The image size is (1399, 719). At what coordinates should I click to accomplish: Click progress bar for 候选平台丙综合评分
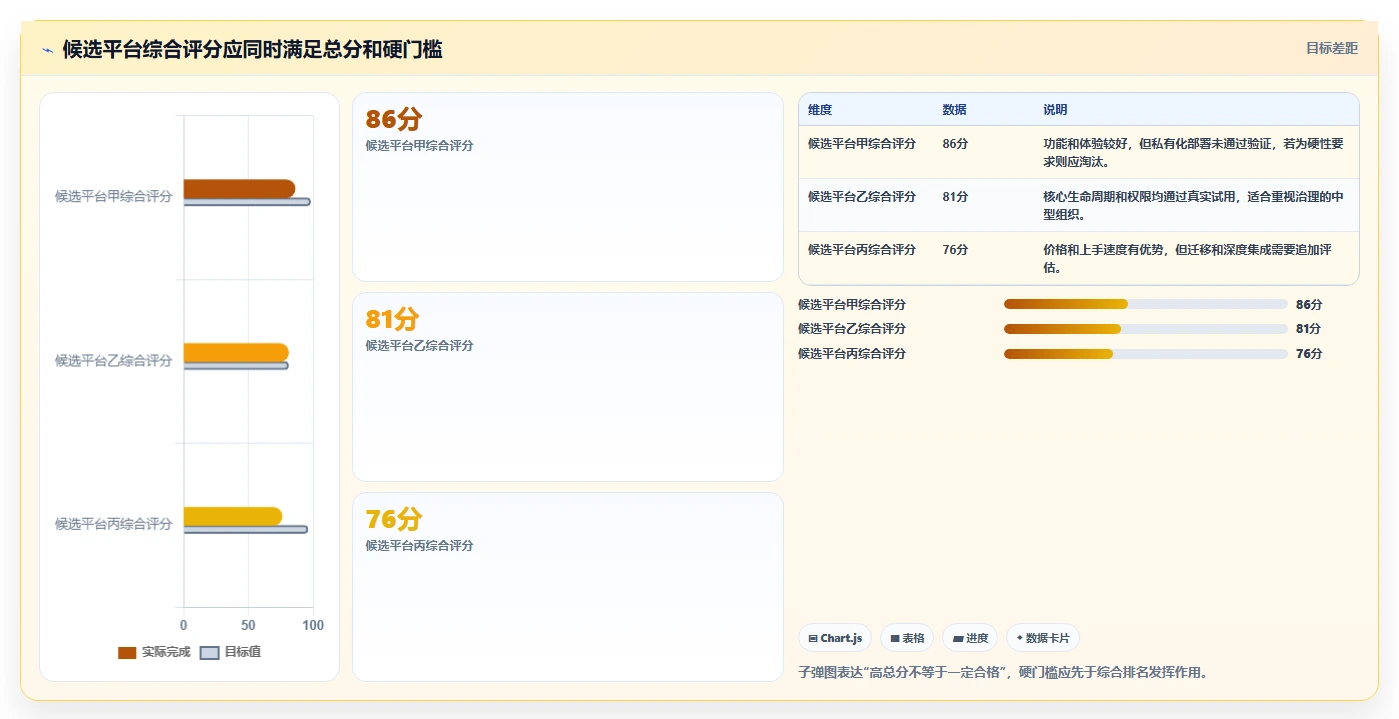click(1146, 354)
